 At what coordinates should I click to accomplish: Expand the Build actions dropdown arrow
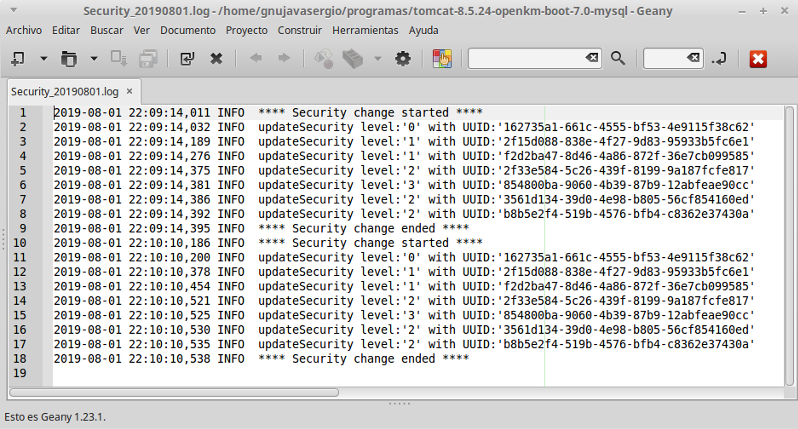377,59
